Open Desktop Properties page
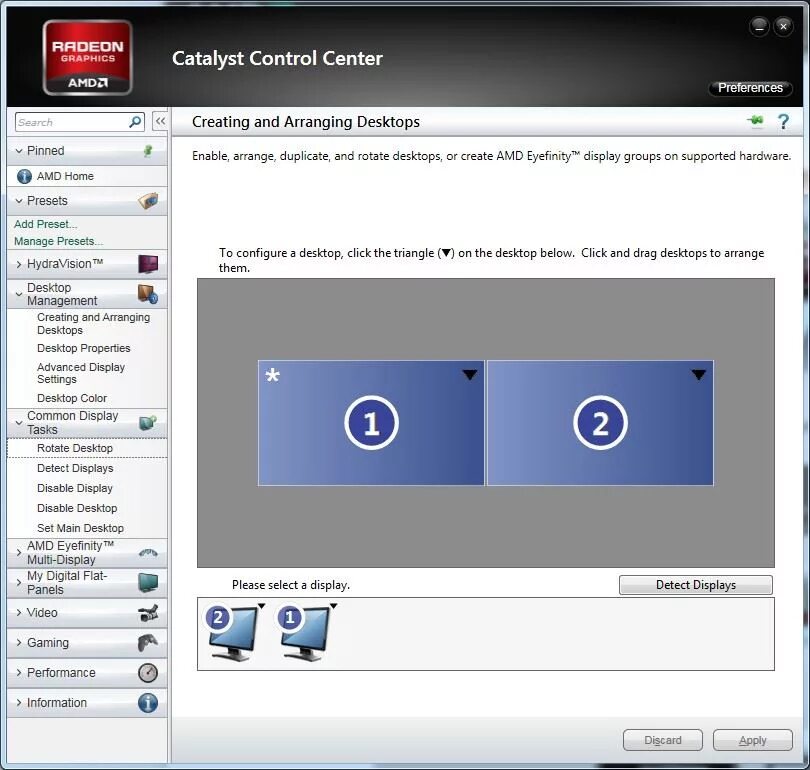Viewport: 810px width, 770px height. [84, 349]
